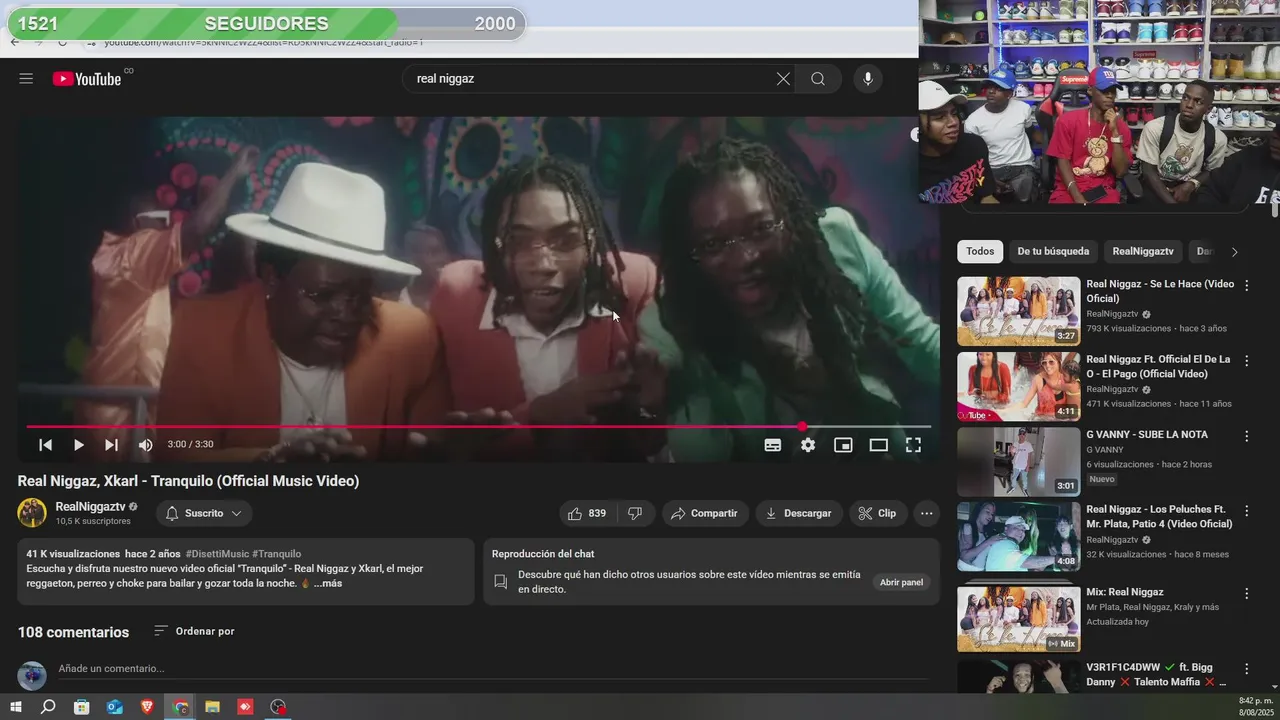Image resolution: width=1280 pixels, height=720 pixels.
Task: Play the paused video
Action: point(78,445)
